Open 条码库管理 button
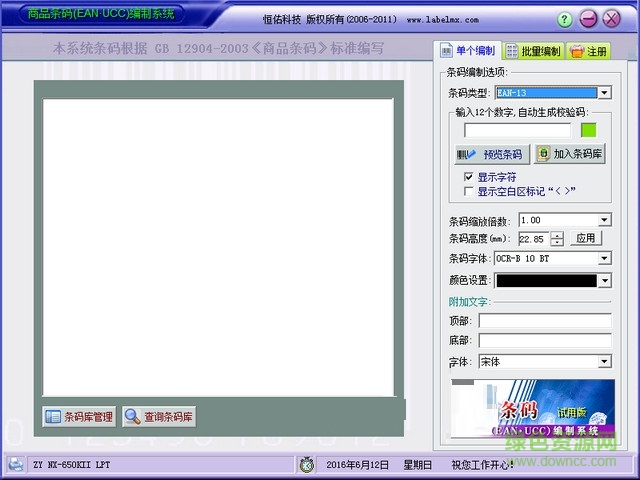This screenshot has height=480, width=640. tap(79, 417)
